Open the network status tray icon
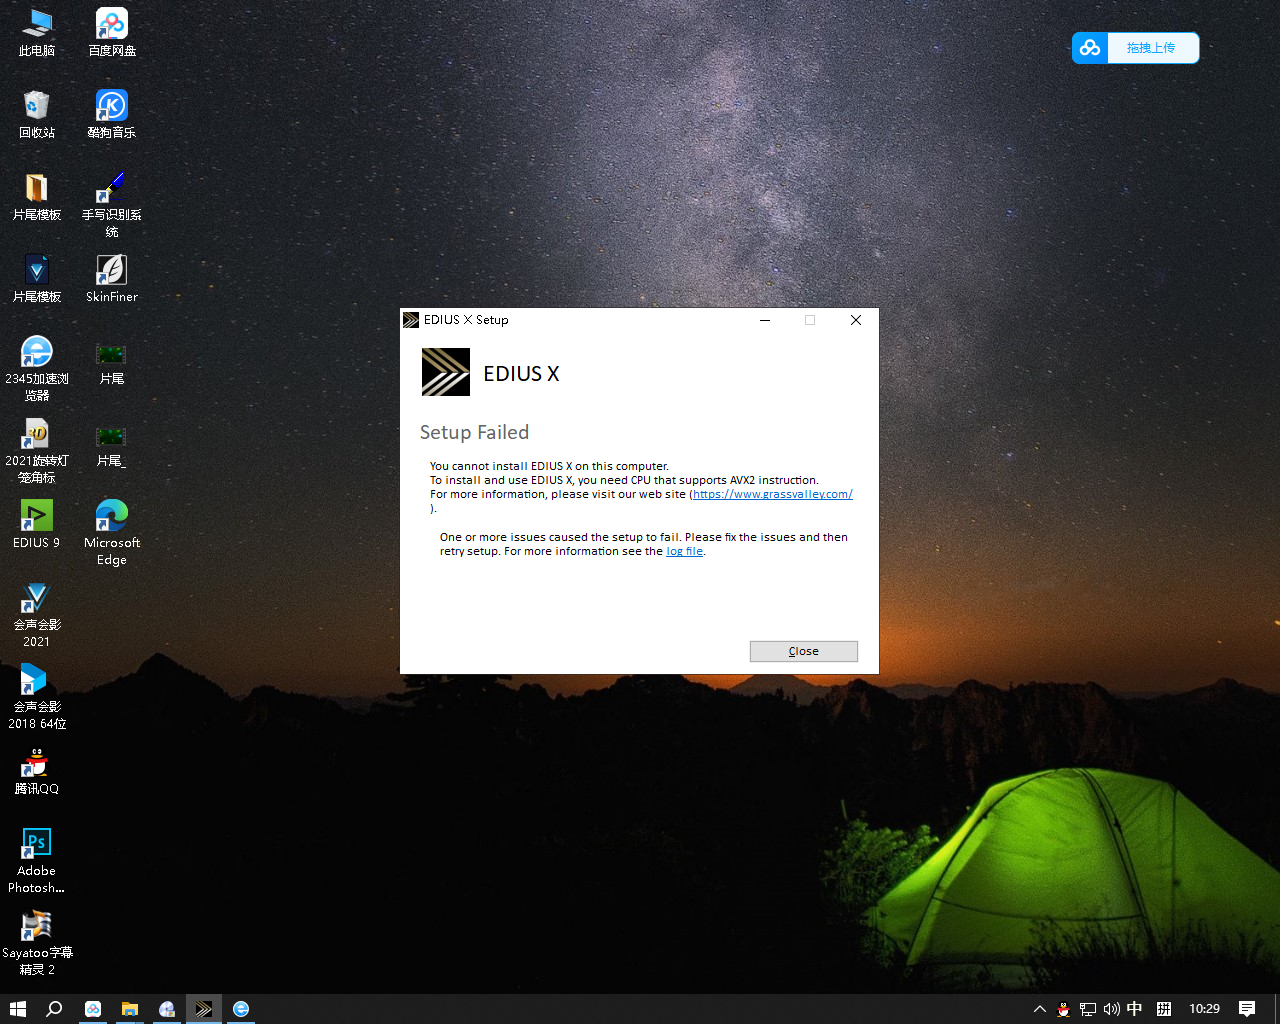Image resolution: width=1280 pixels, height=1024 pixels. tap(1088, 1009)
